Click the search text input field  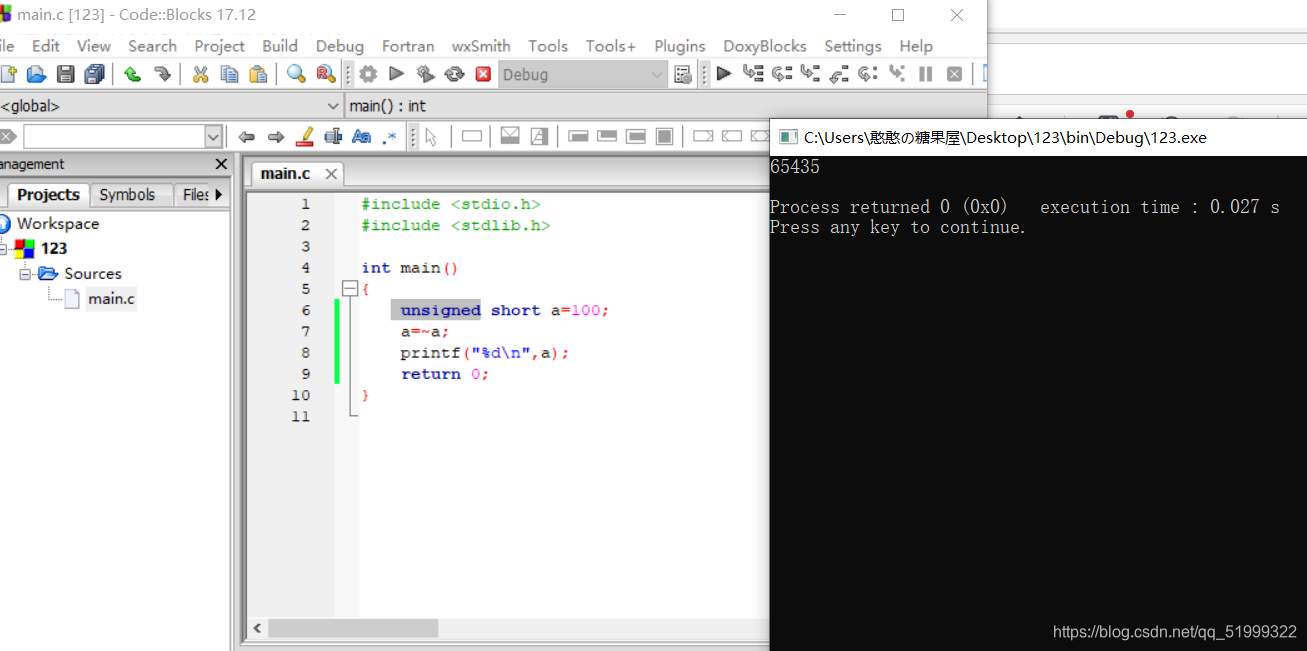(x=114, y=137)
